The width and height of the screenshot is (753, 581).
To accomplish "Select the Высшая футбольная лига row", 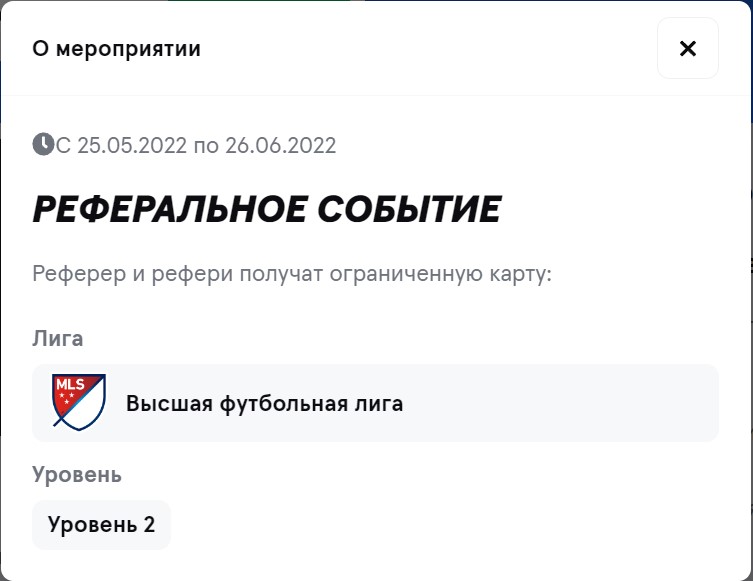I will [x=375, y=403].
